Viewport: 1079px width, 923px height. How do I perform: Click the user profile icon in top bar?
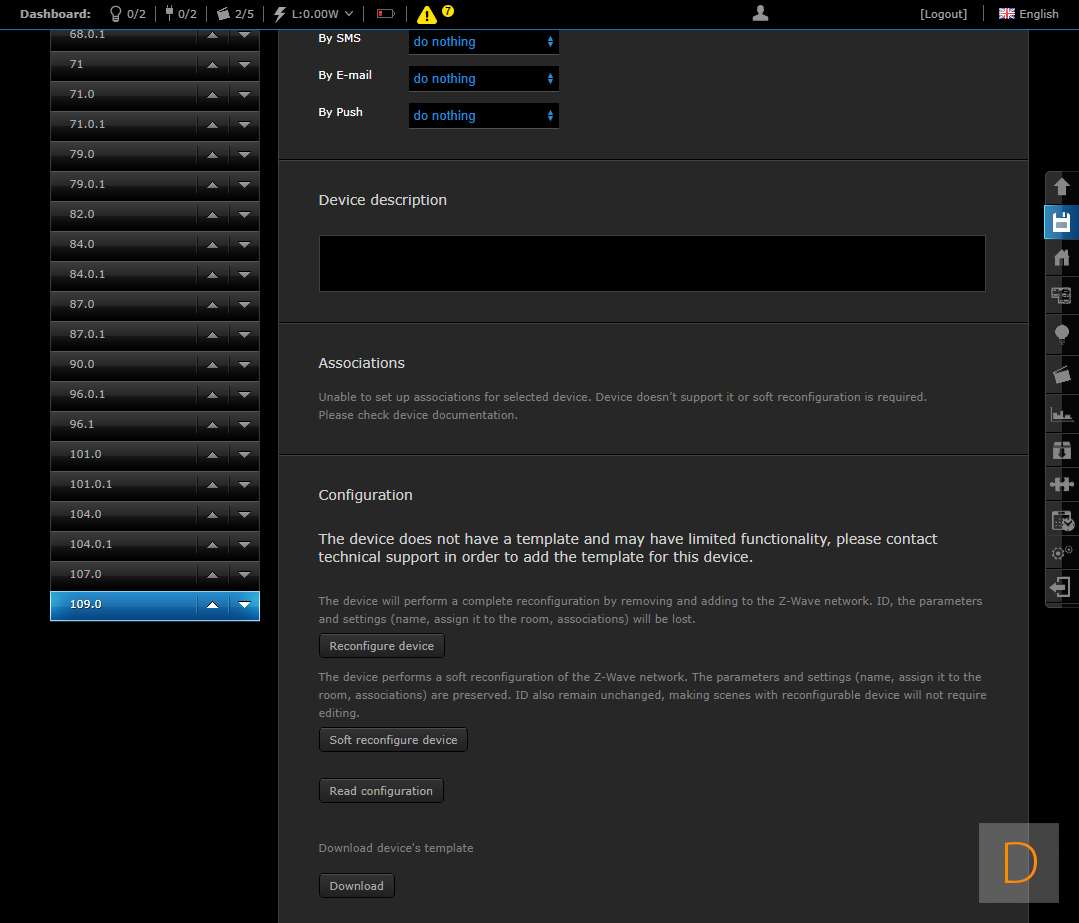(760, 13)
